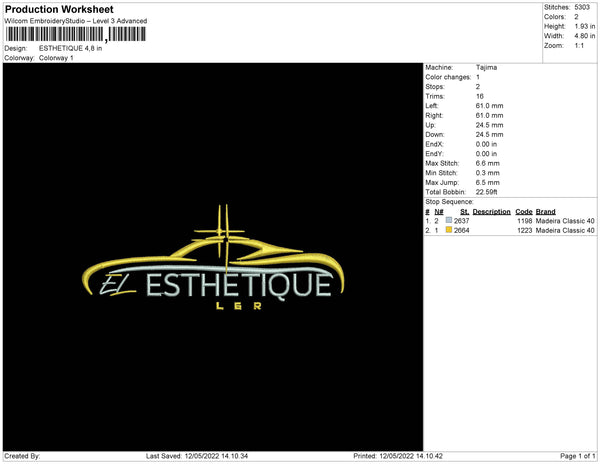Click the 'Last Saved: 12/05/2022 14.10.34' text
Image resolution: width=600 pixels, height=464 pixels.
[197, 456]
